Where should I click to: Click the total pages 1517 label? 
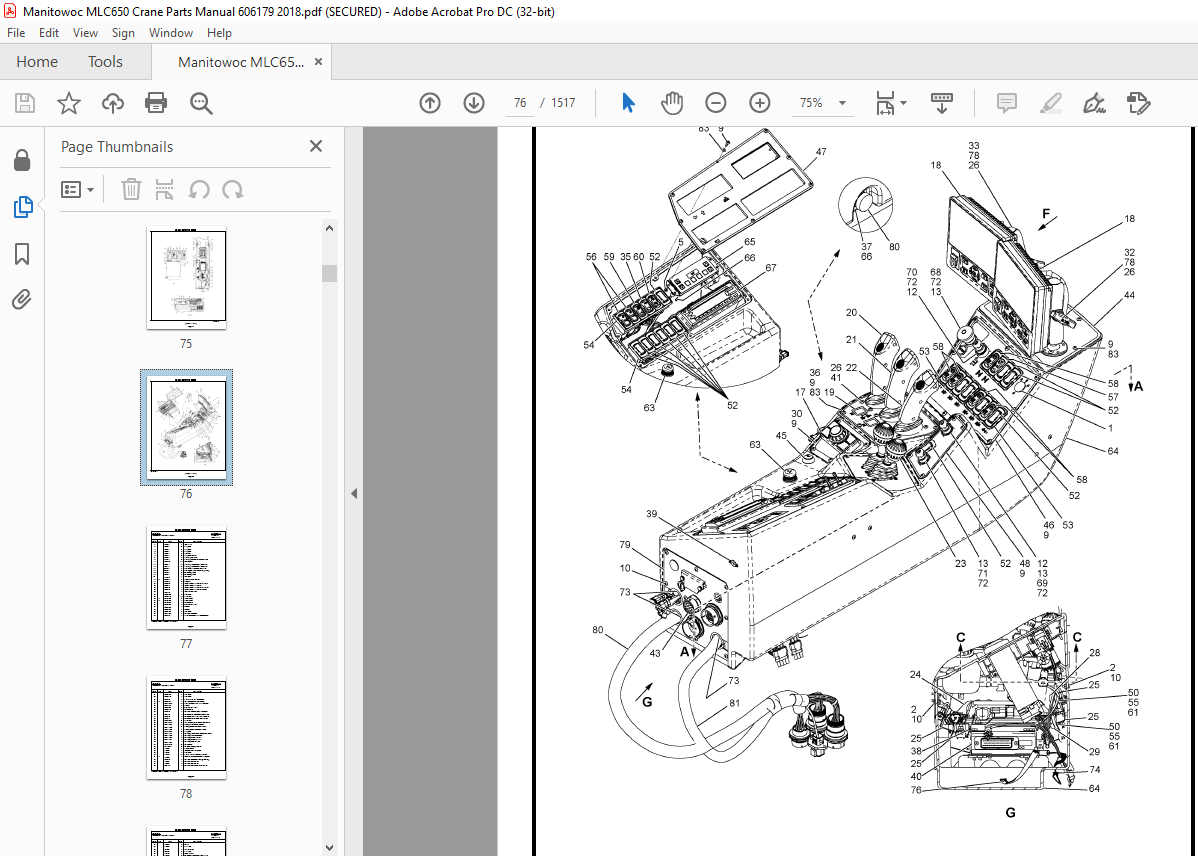(563, 103)
